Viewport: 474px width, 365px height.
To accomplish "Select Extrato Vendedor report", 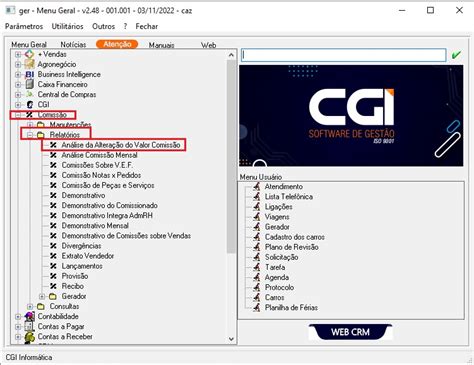I will pos(88,256).
